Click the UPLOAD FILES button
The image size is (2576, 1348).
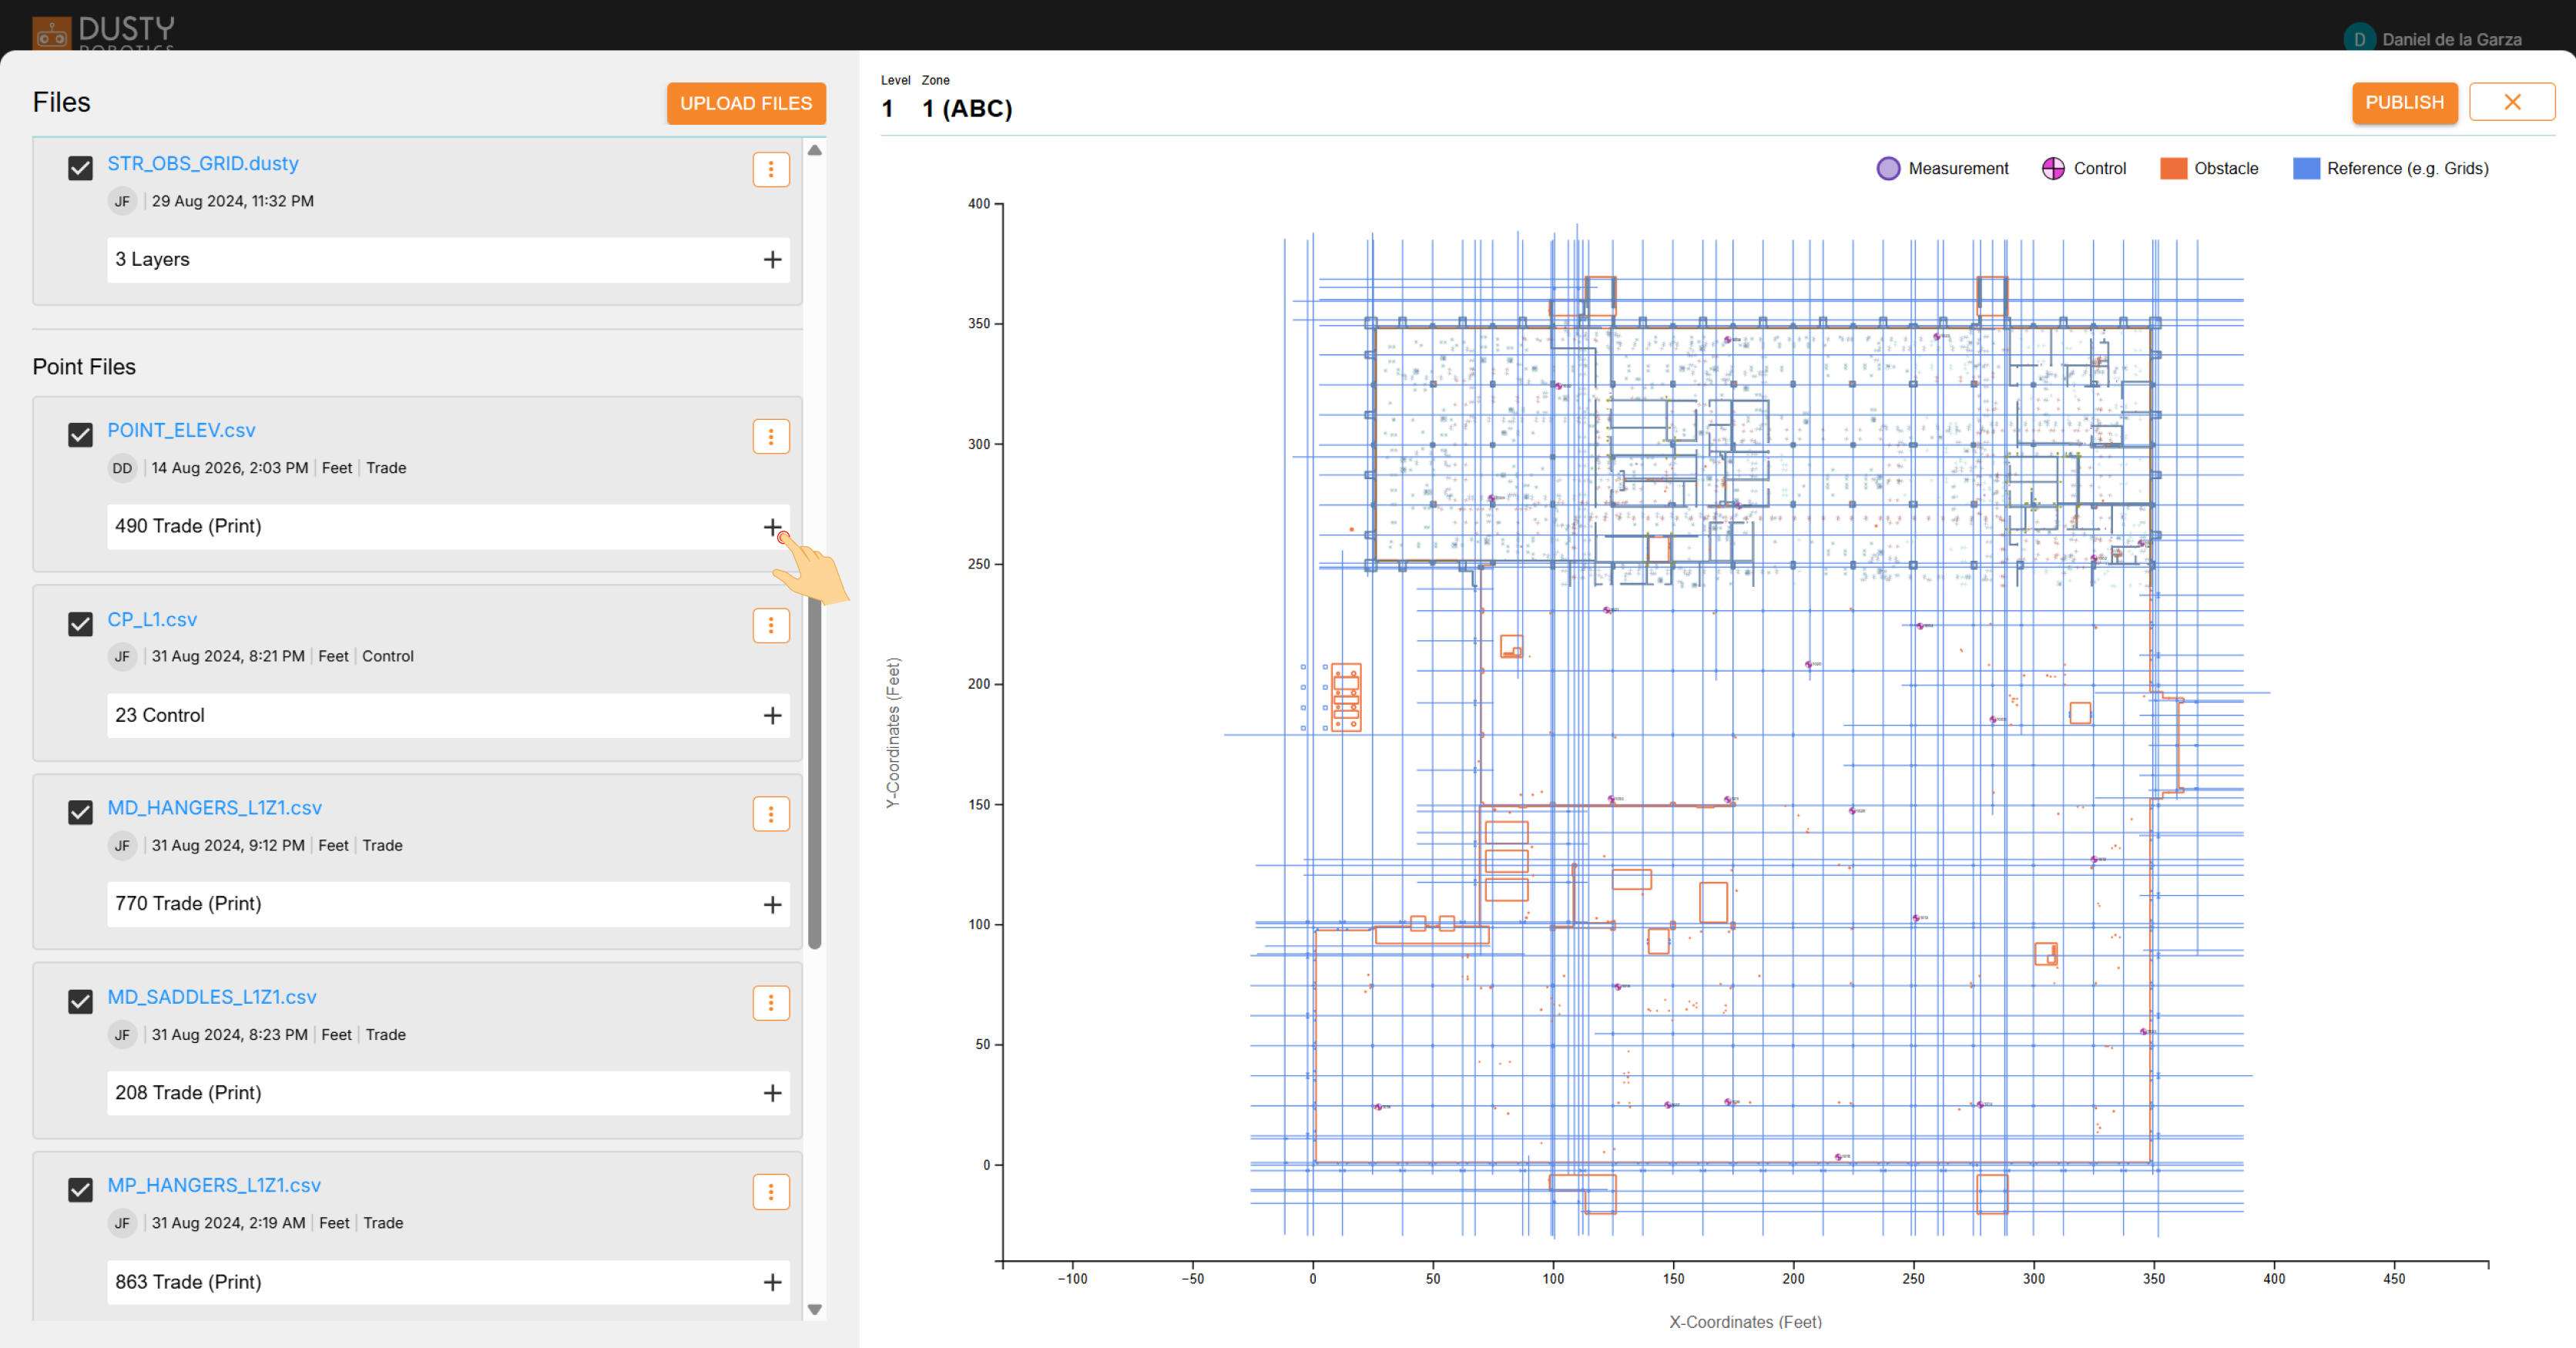point(746,103)
